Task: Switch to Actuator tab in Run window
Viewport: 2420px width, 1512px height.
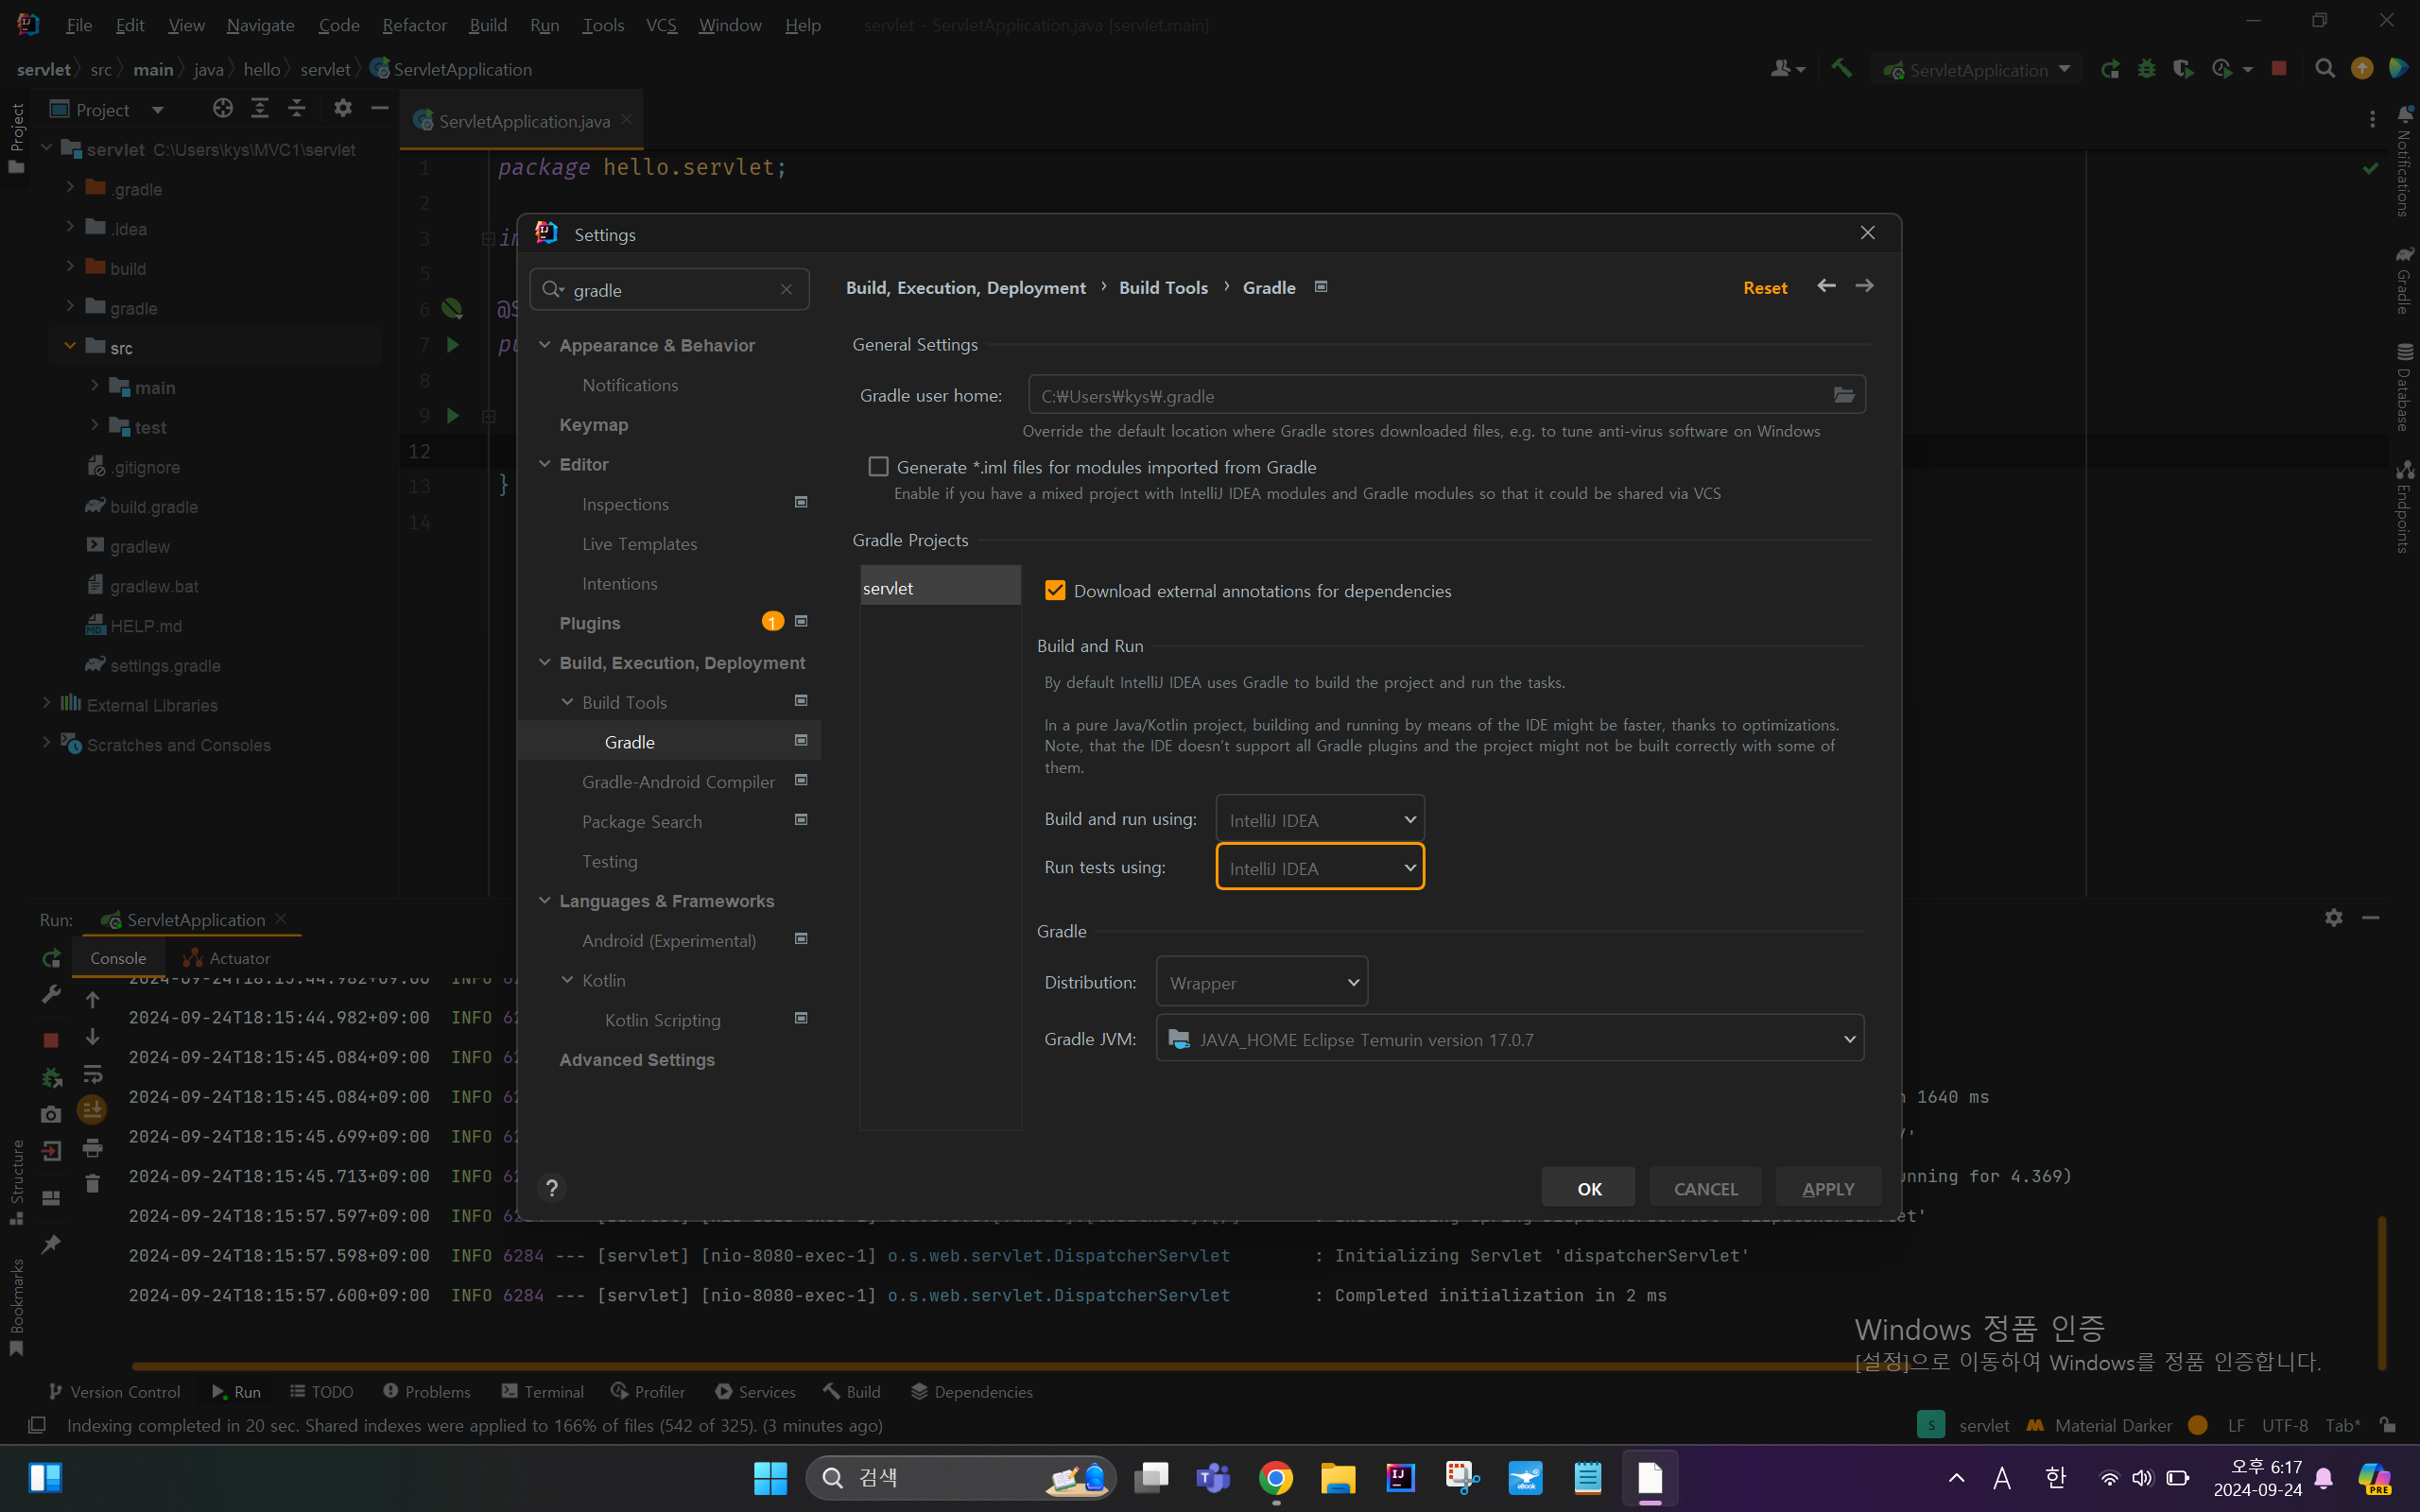Action: click(x=227, y=958)
